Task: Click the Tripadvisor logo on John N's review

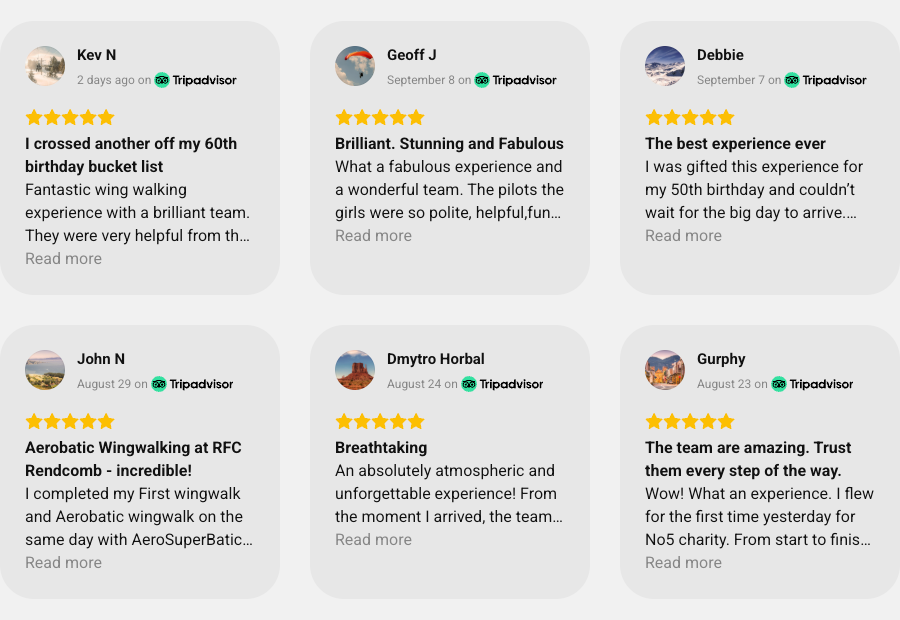Action: pyautogui.click(x=193, y=384)
